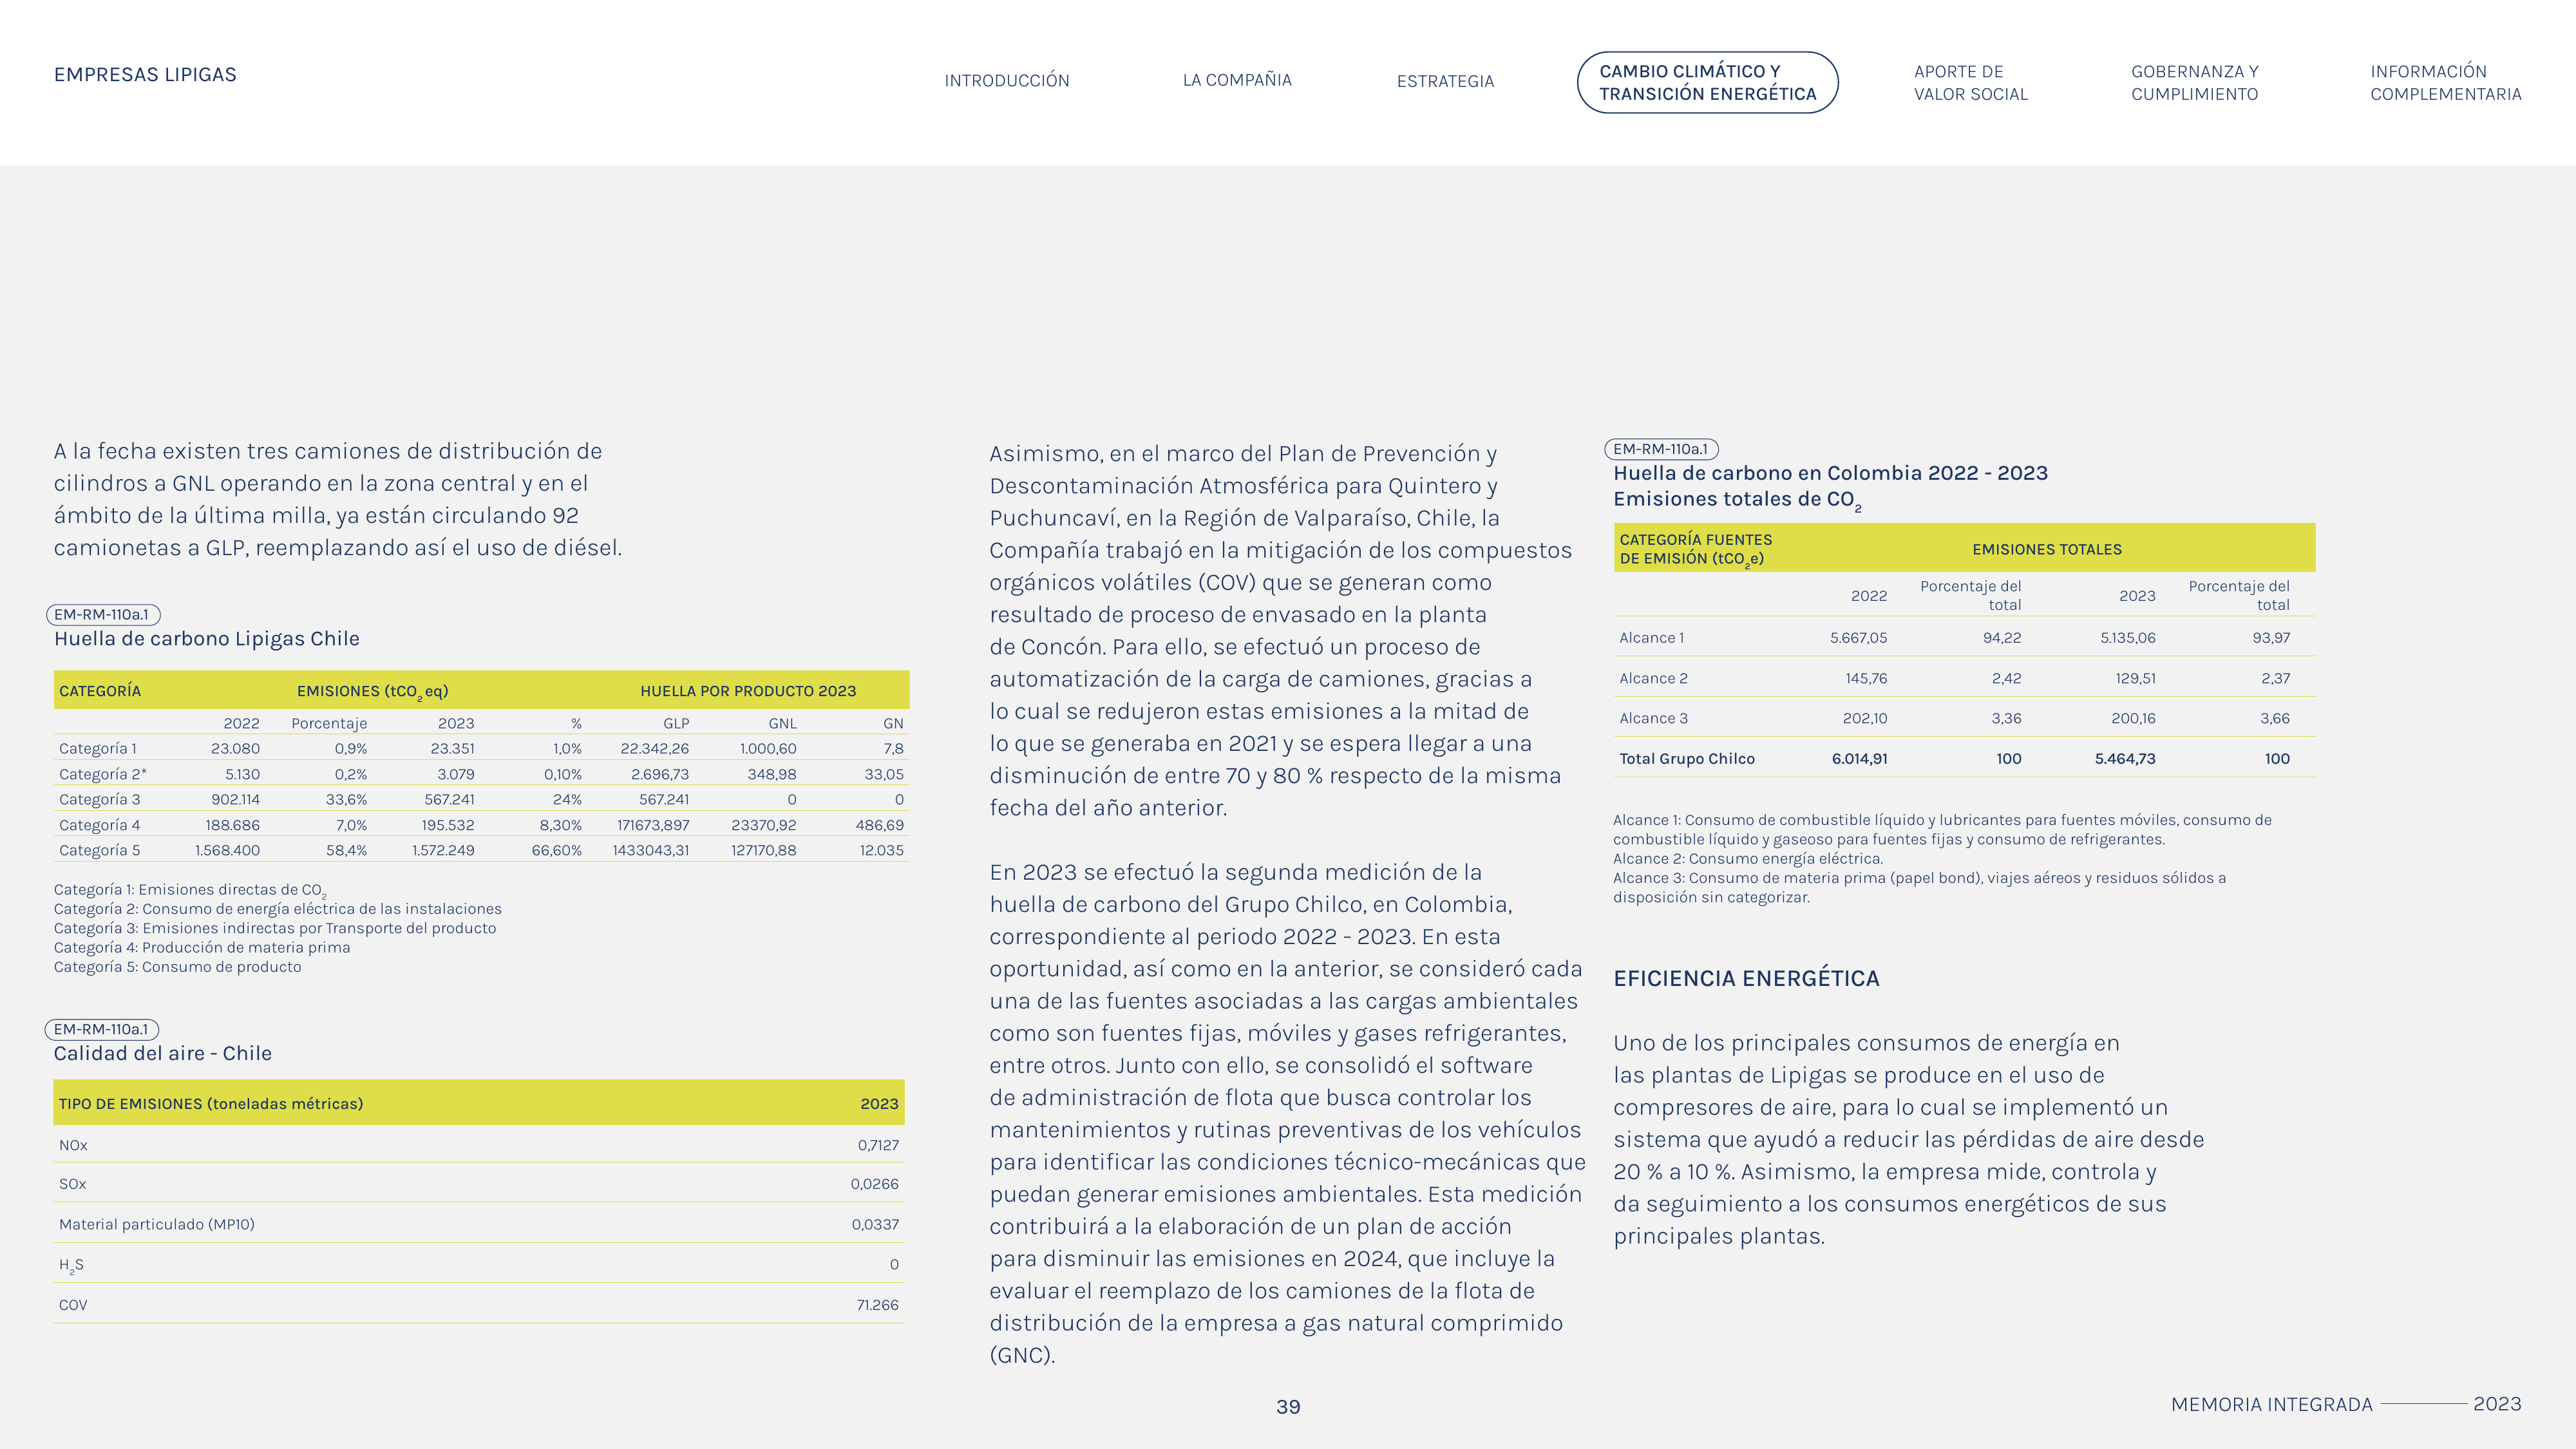Select GNL value 127170,88
Viewport: 2576px width, 1449px height.
(x=763, y=850)
